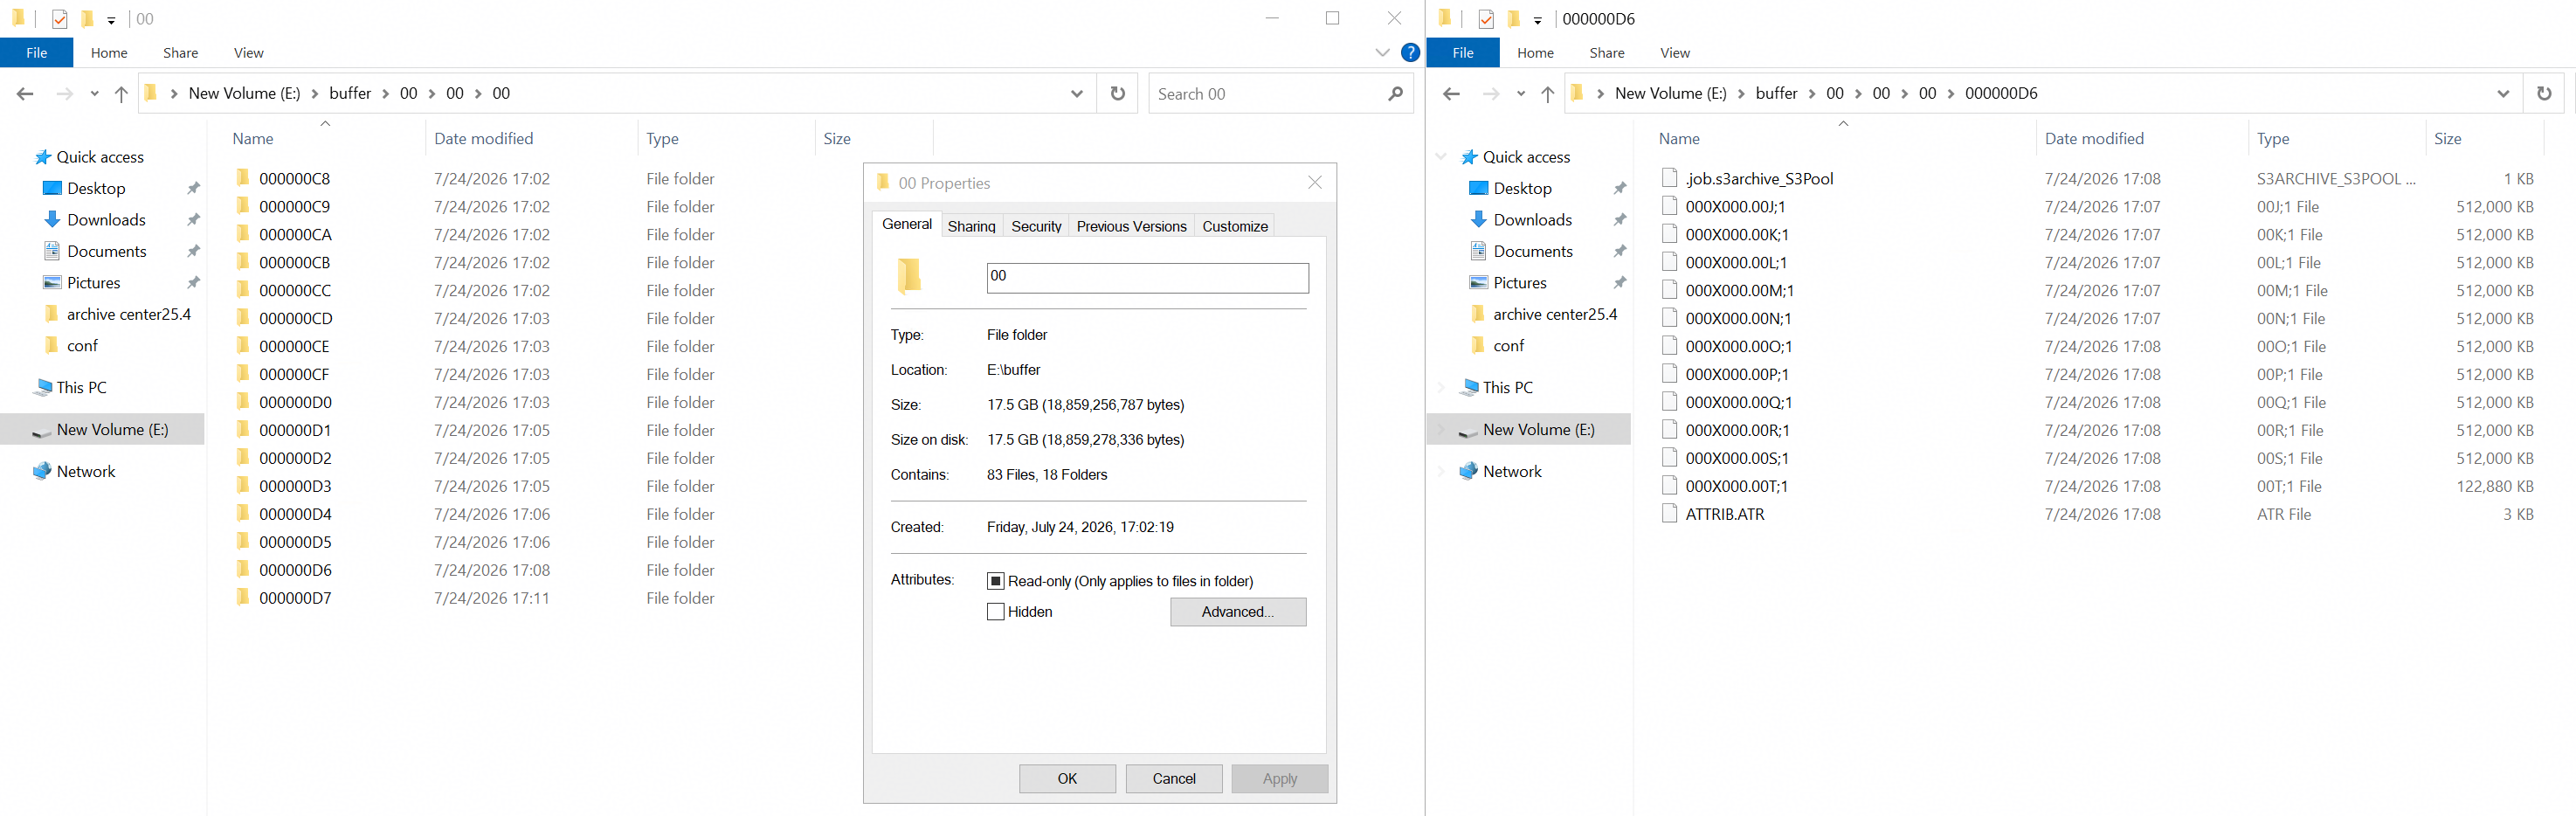Click the refresh icon in right window

[x=2544, y=93]
